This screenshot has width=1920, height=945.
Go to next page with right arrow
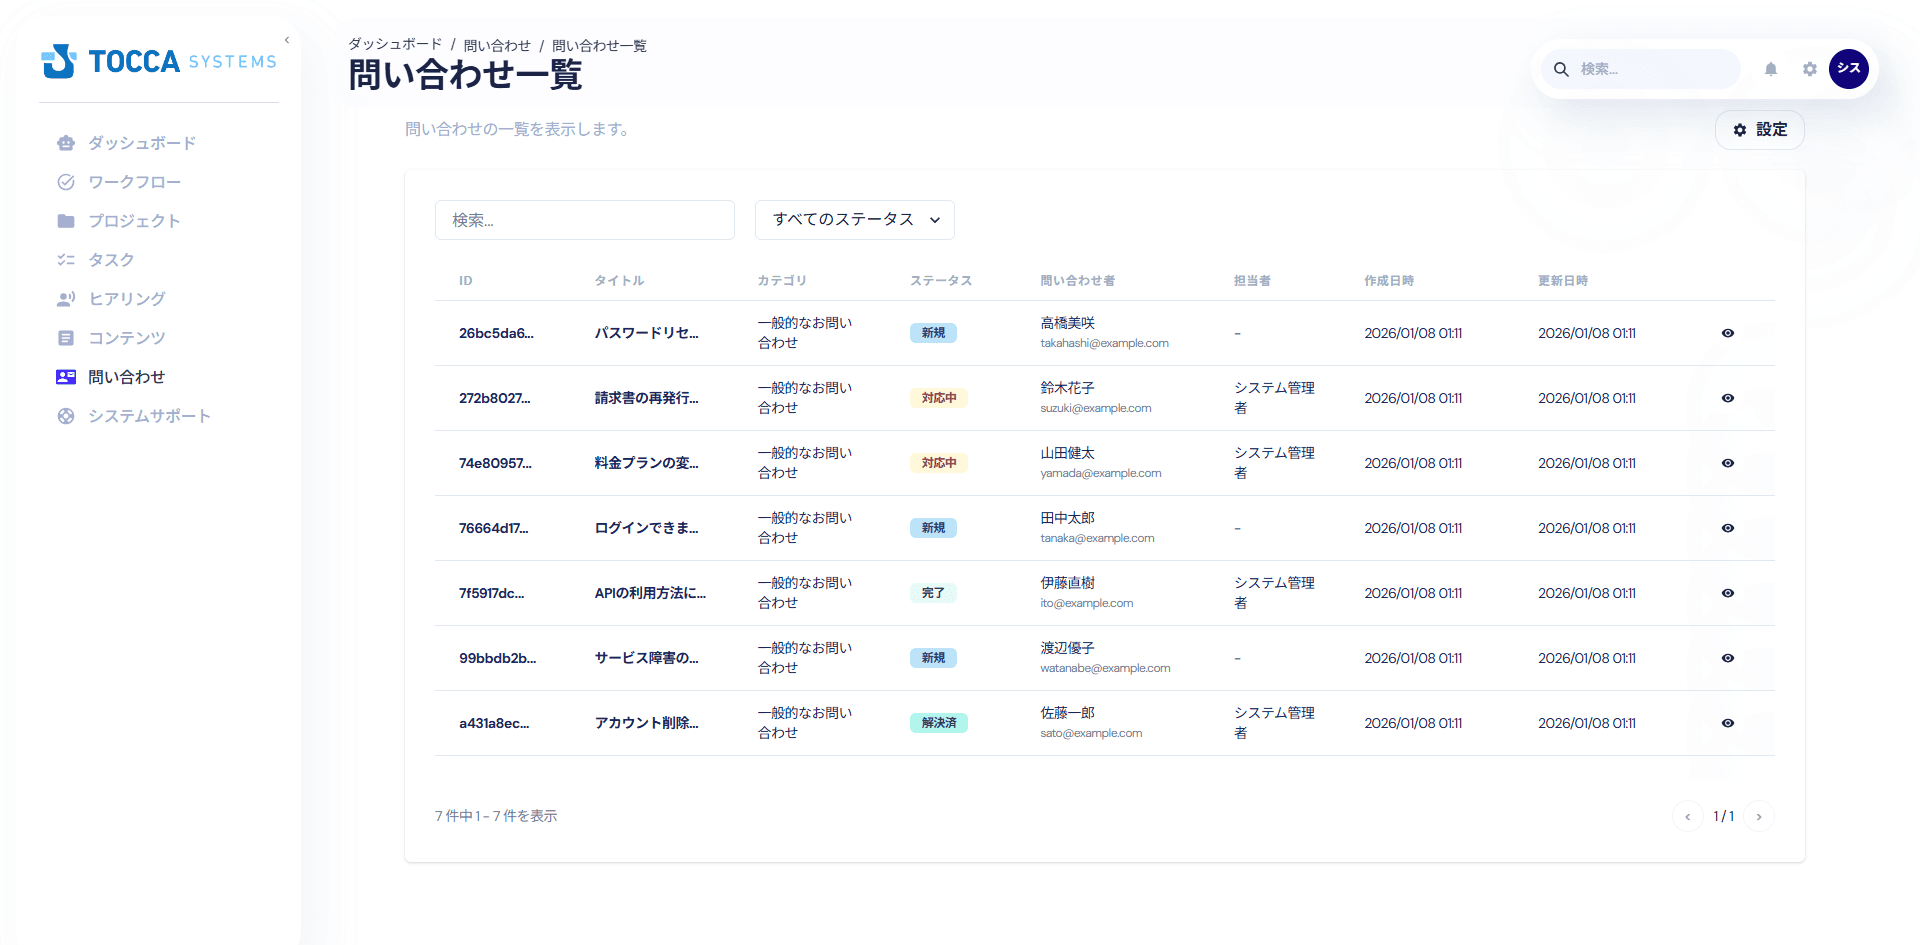[1760, 816]
